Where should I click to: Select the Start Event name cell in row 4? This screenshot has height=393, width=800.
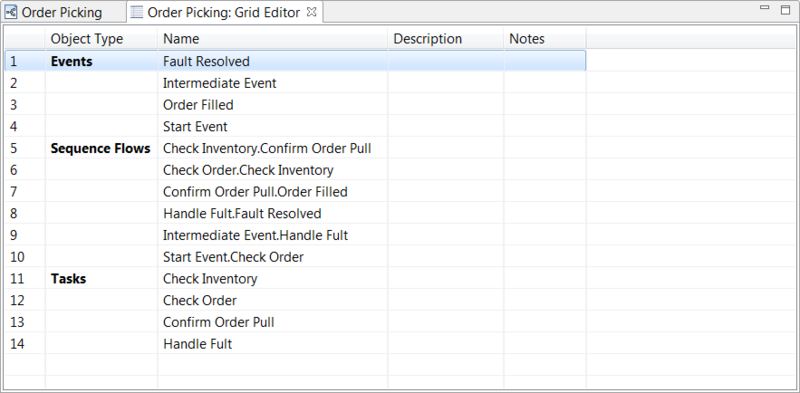[x=272, y=127]
